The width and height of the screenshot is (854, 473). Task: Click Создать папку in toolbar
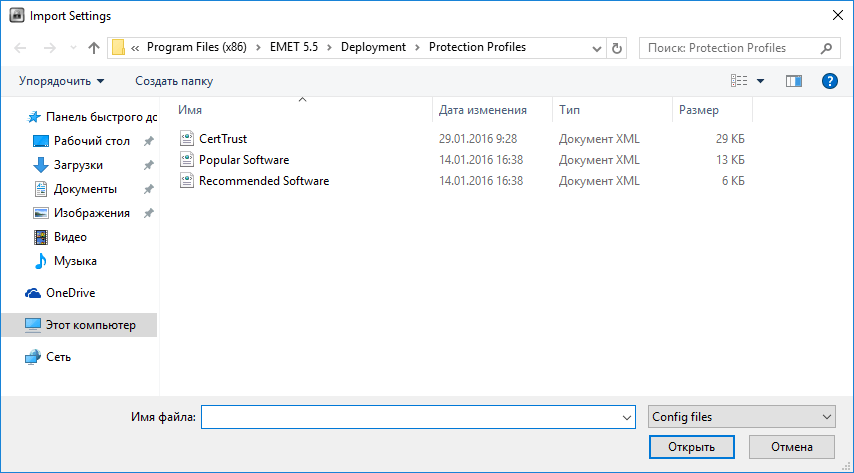(x=174, y=81)
